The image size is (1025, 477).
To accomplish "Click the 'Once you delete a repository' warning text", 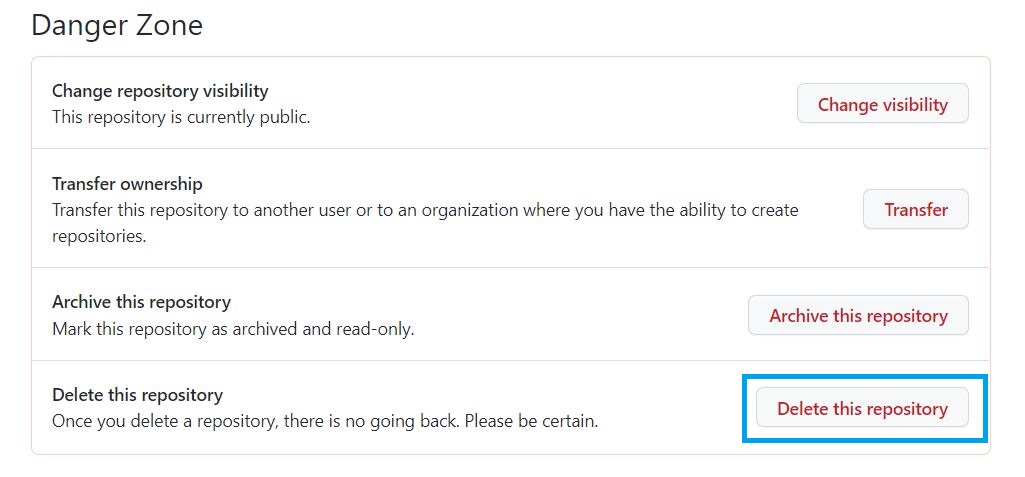I will click(325, 422).
